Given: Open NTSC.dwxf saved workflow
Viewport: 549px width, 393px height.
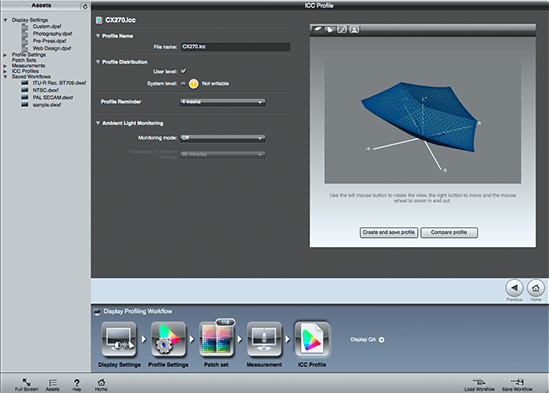Looking at the screenshot, I should tap(46, 90).
